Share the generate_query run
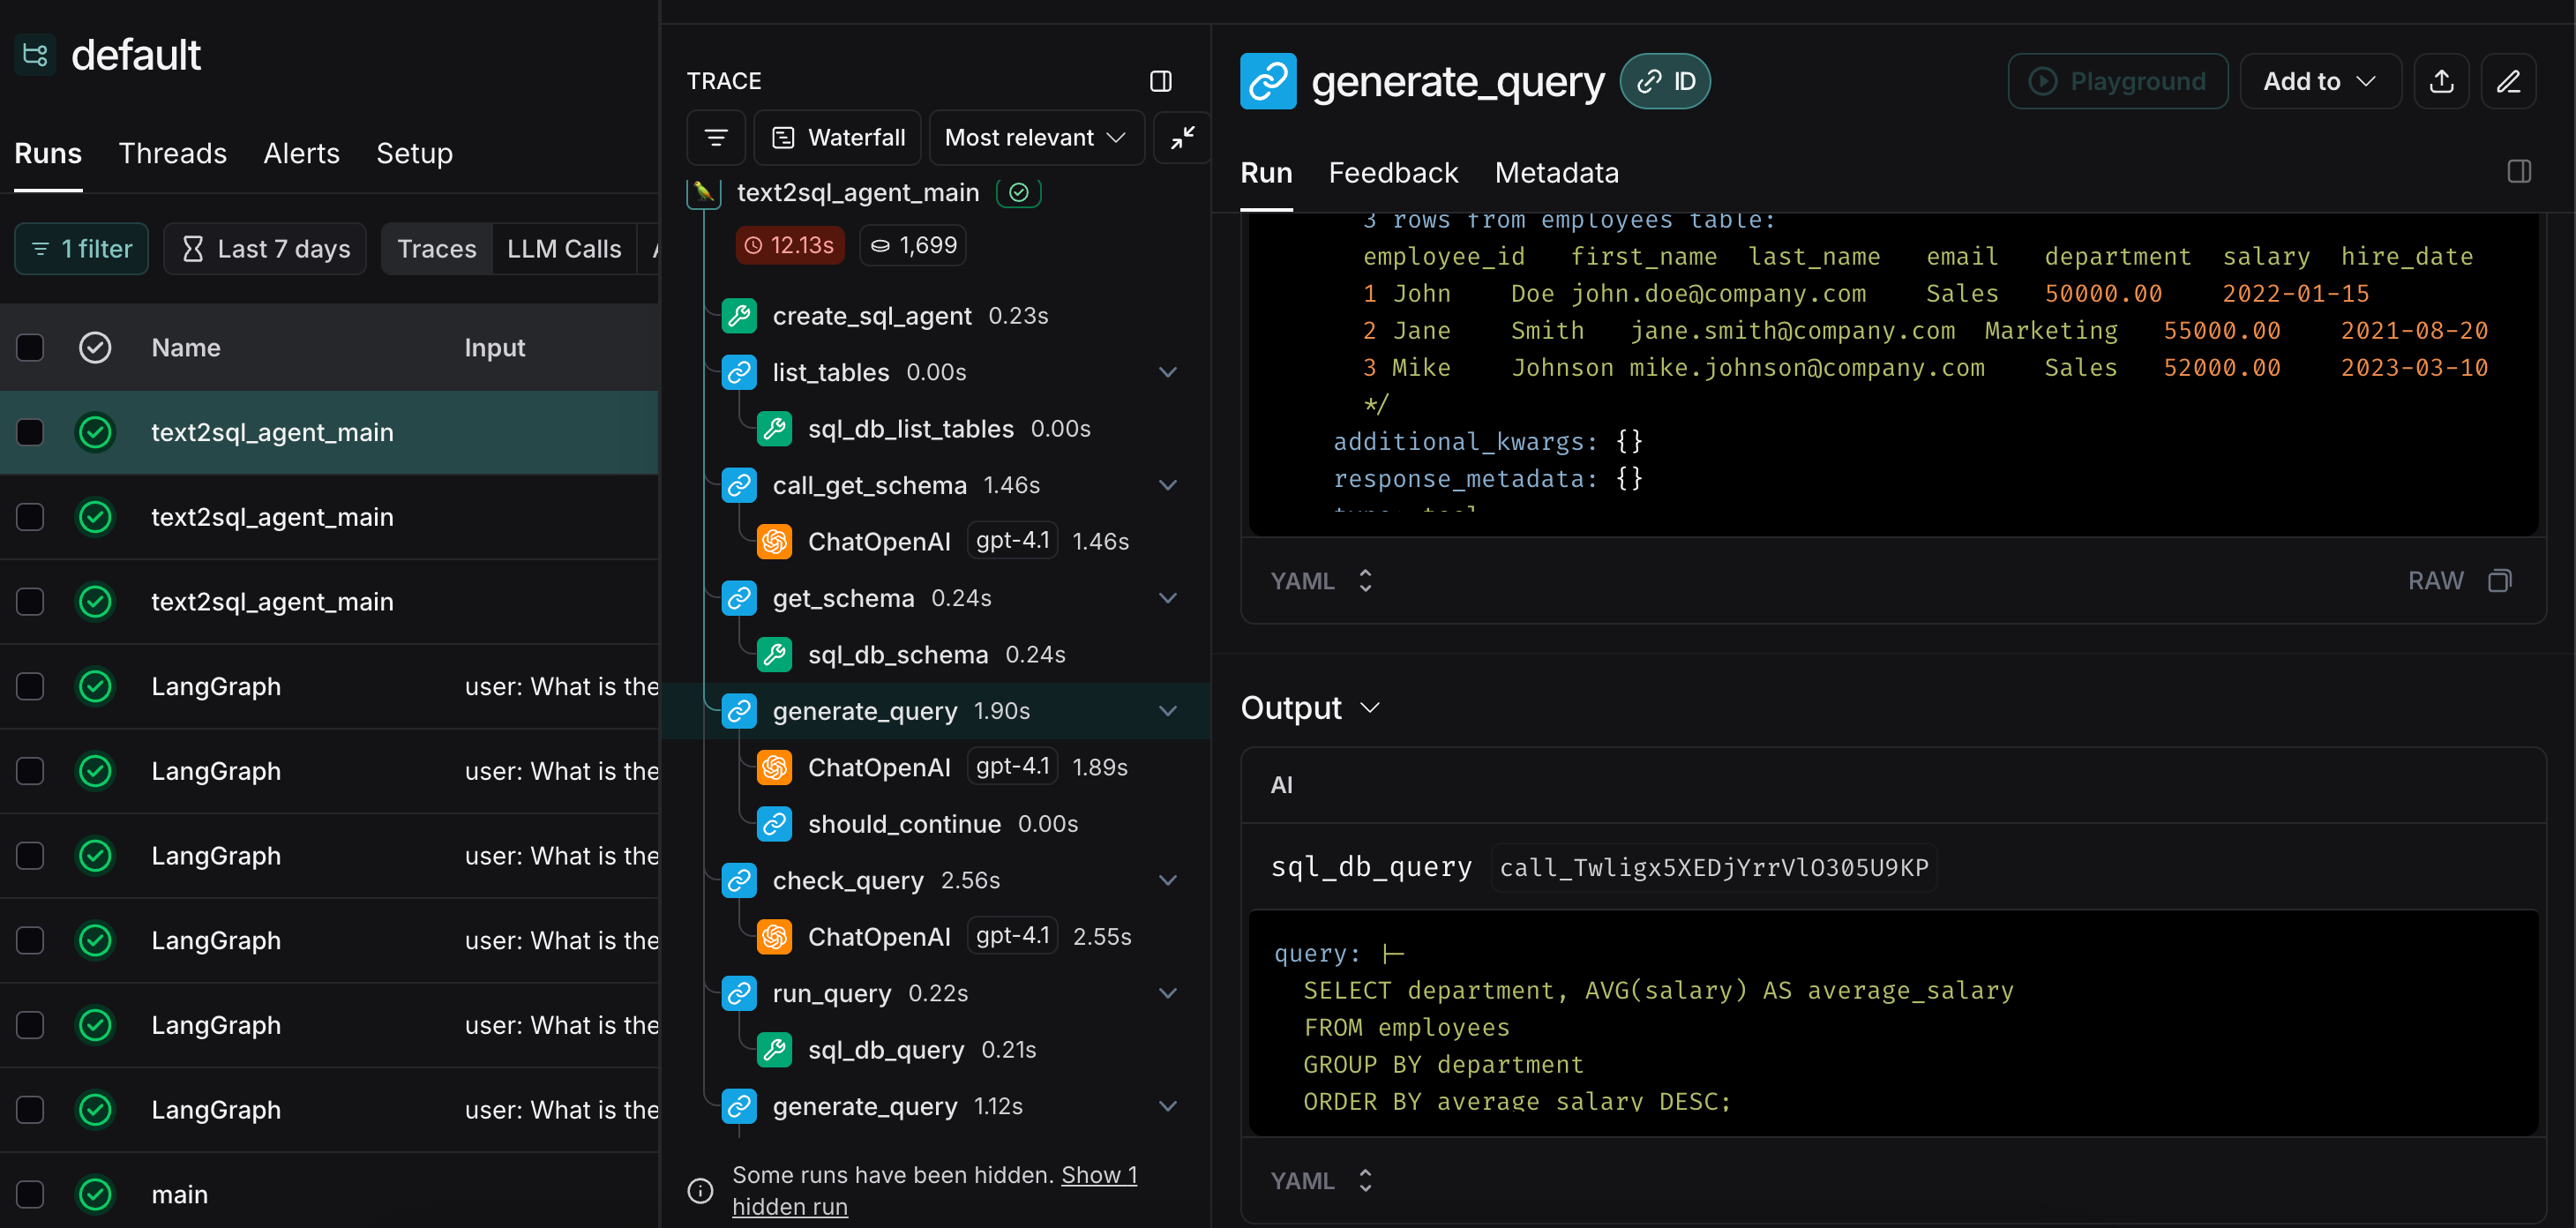2576x1228 pixels. (x=2441, y=81)
